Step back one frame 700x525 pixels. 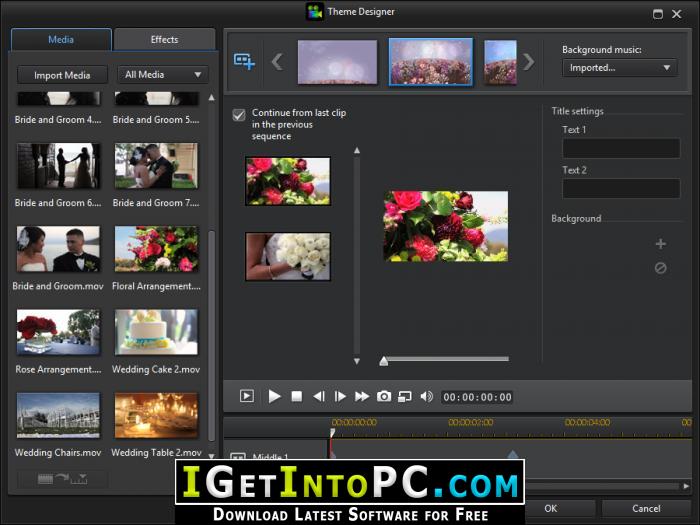319,396
